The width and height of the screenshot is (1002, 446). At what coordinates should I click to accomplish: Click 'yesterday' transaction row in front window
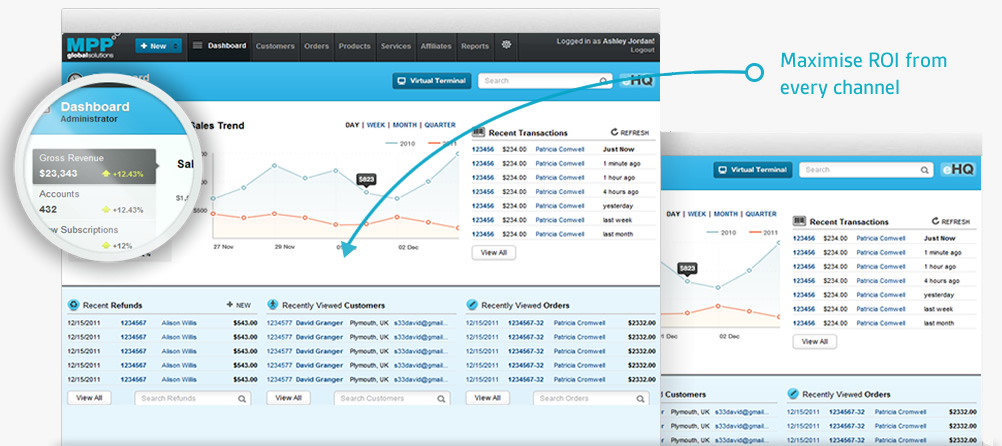[564, 206]
